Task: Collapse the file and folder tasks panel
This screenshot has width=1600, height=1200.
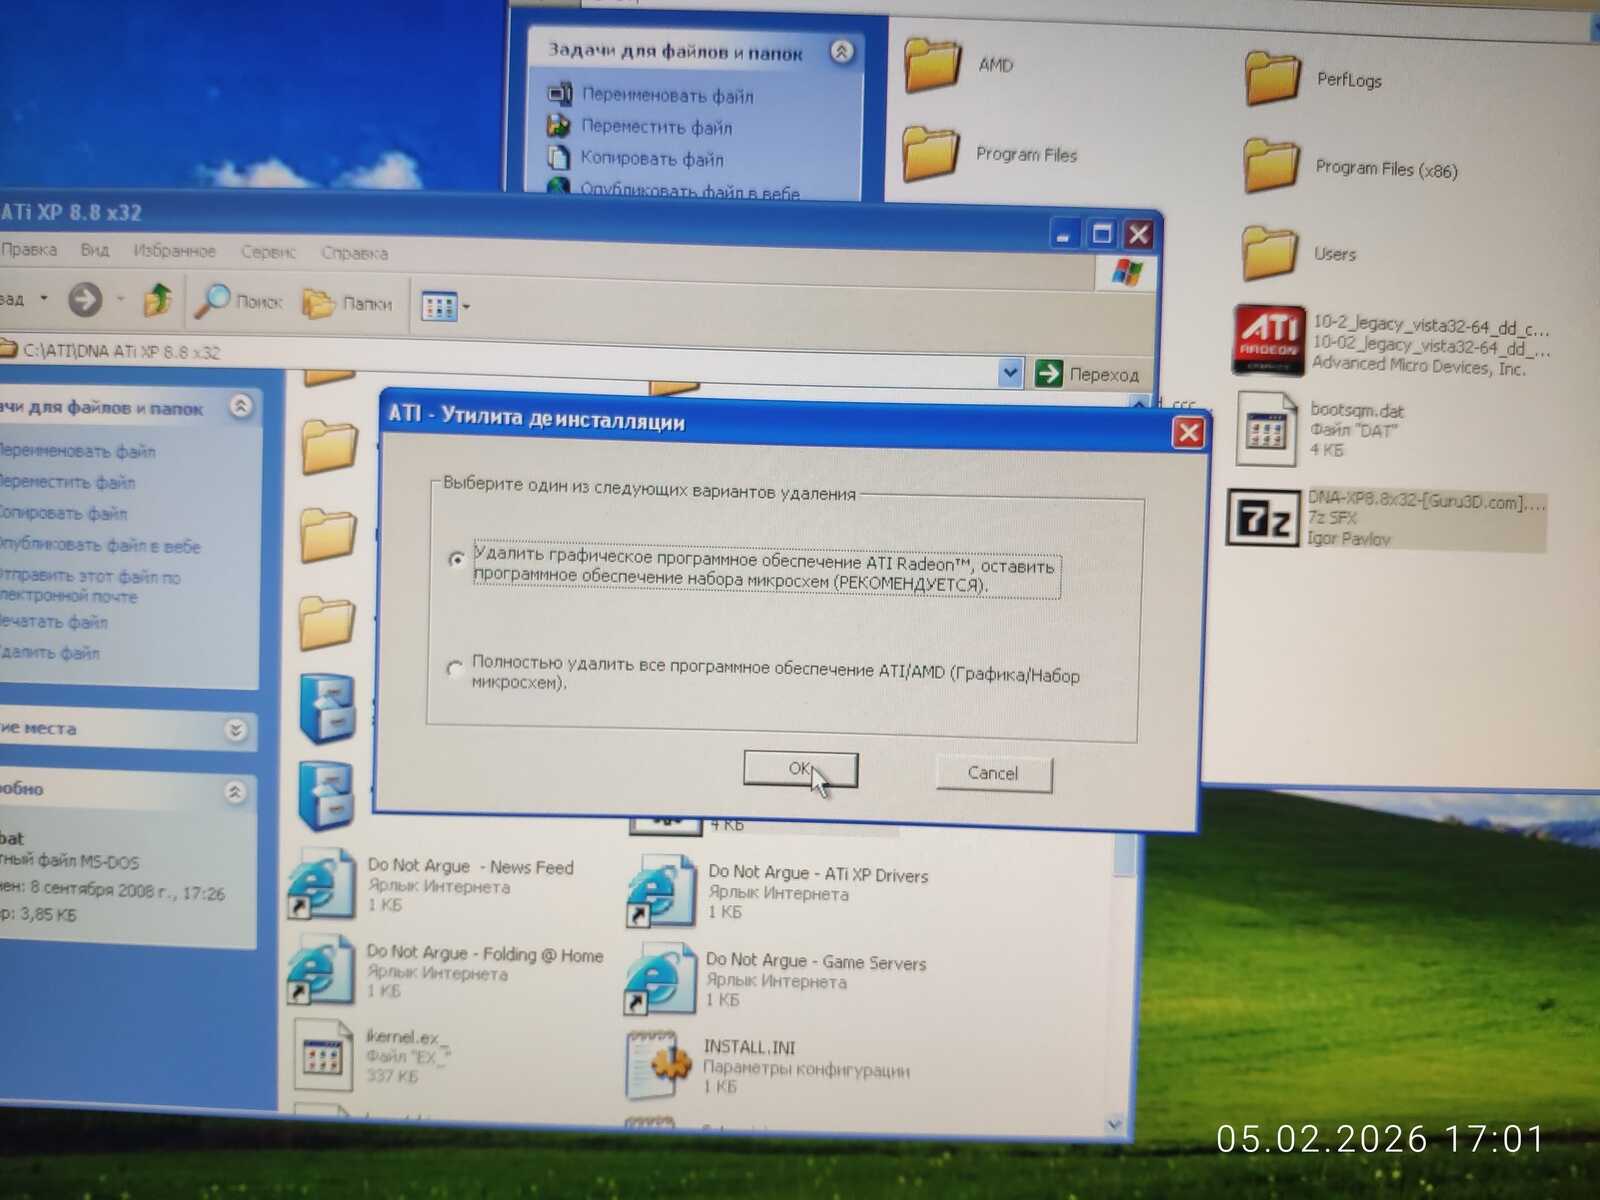Action: click(x=241, y=406)
